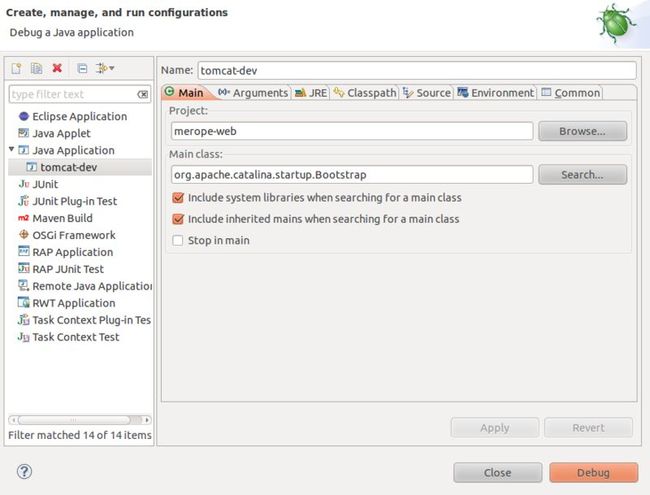Toggle Include inherited mains checkbox
650x495 pixels.
point(178,219)
